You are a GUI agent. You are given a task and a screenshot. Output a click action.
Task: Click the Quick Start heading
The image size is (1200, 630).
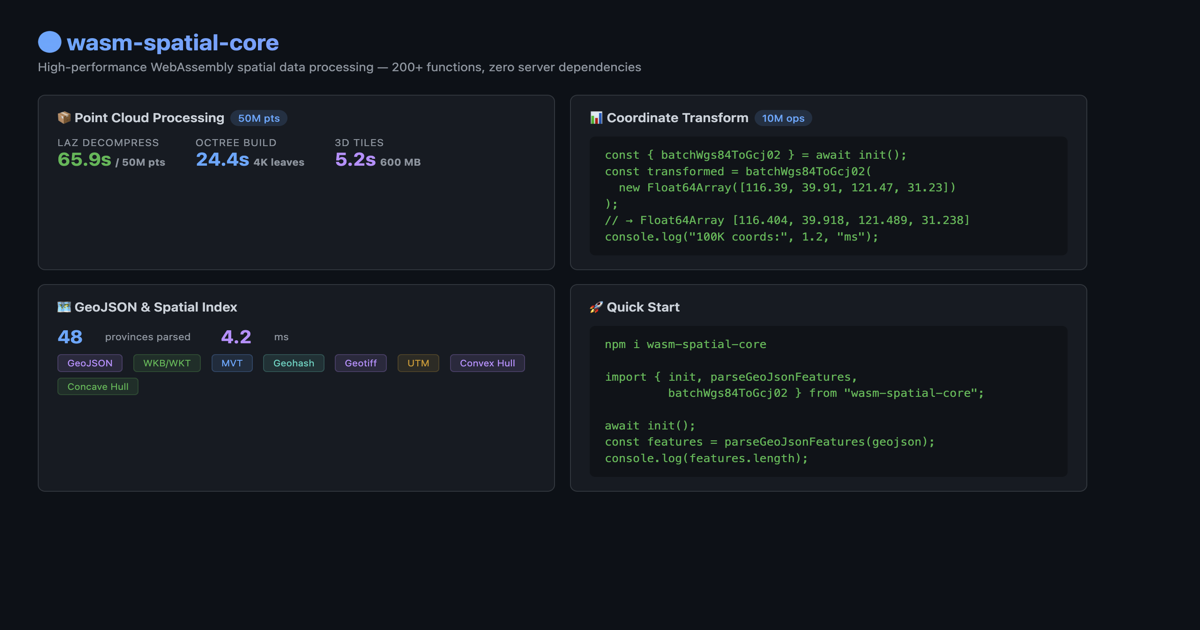coord(643,307)
